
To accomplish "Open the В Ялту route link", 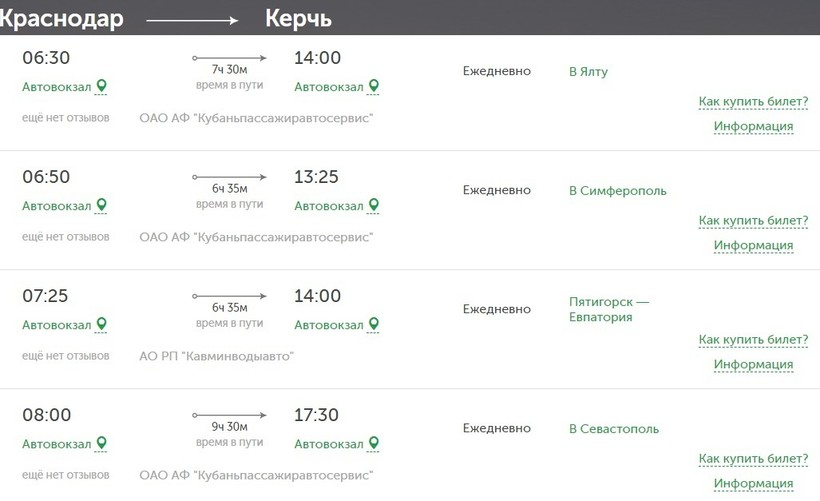I will point(588,71).
